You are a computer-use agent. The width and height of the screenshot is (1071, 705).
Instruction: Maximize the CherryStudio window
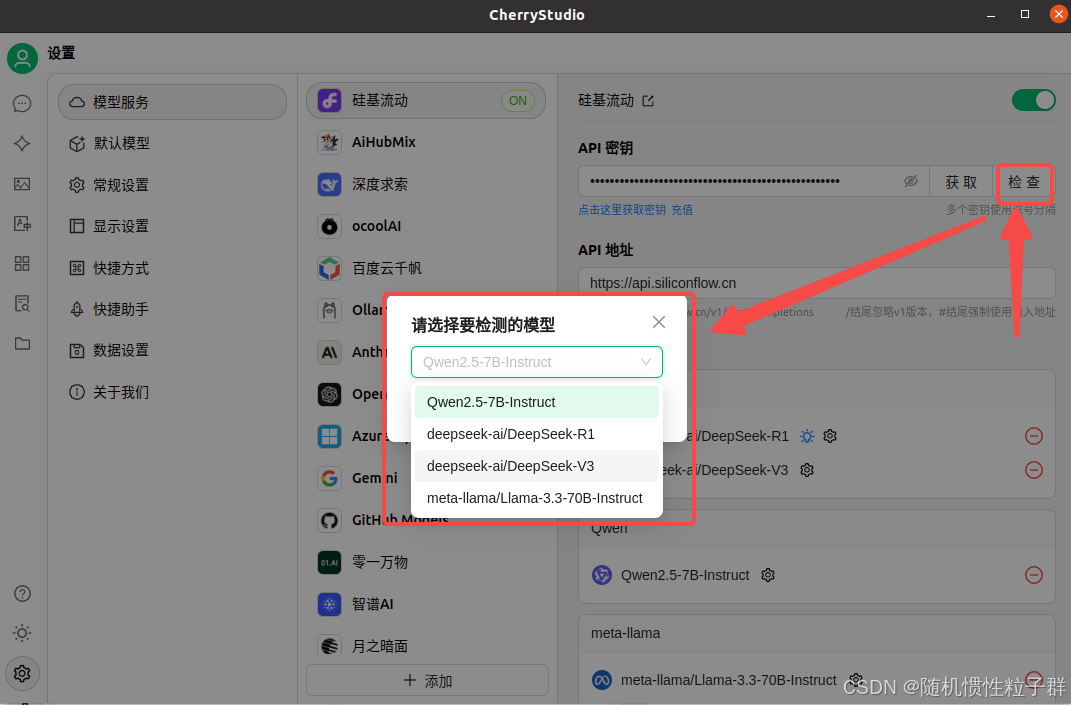click(x=1025, y=14)
